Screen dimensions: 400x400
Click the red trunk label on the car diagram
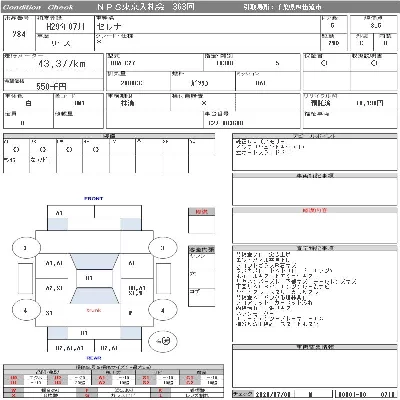coord(94,310)
